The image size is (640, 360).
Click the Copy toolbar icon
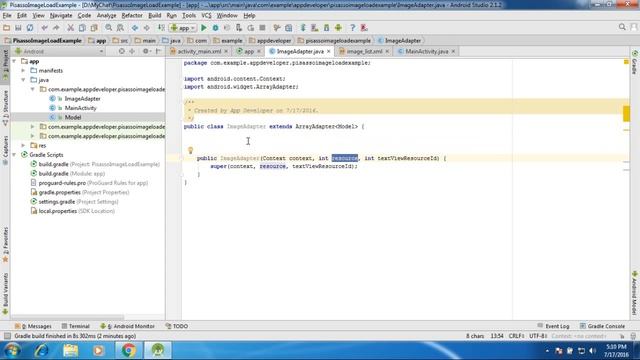(x=82, y=28)
